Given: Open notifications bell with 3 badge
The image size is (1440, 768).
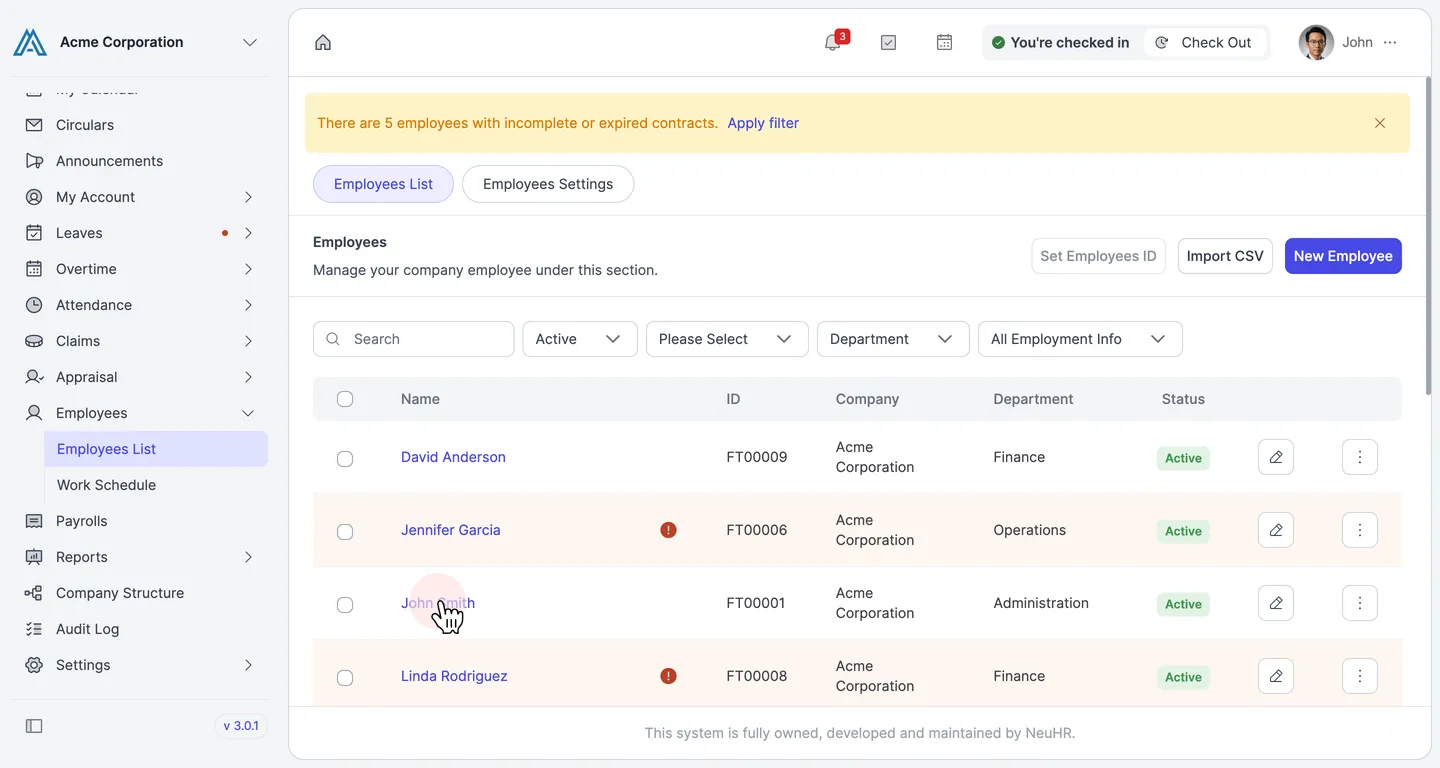Looking at the screenshot, I should [x=833, y=42].
